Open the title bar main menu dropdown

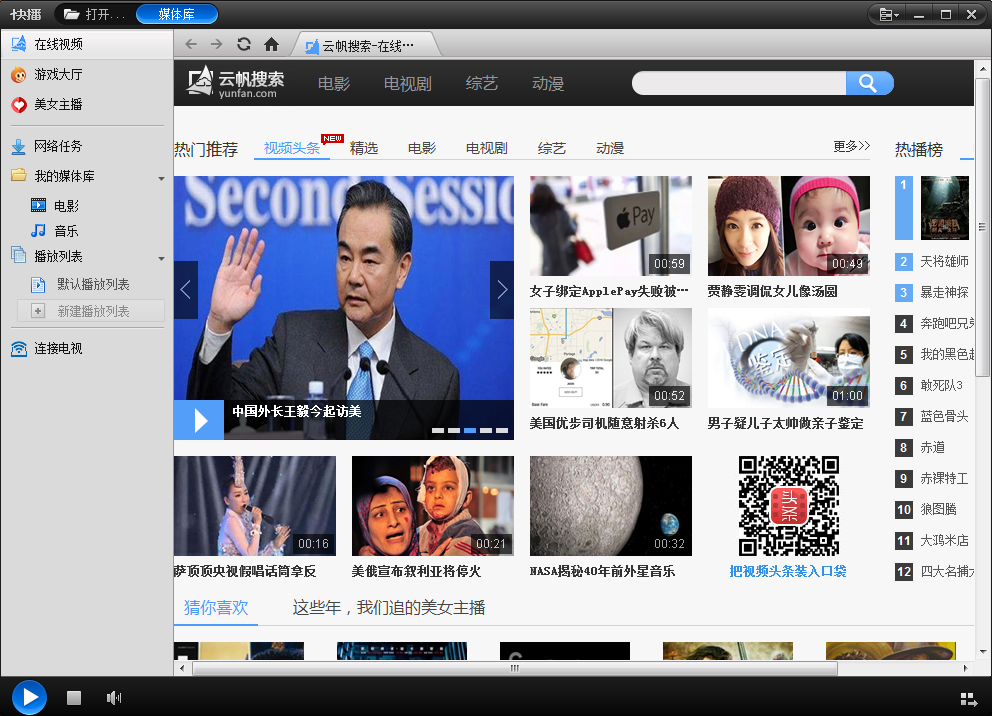[888, 14]
